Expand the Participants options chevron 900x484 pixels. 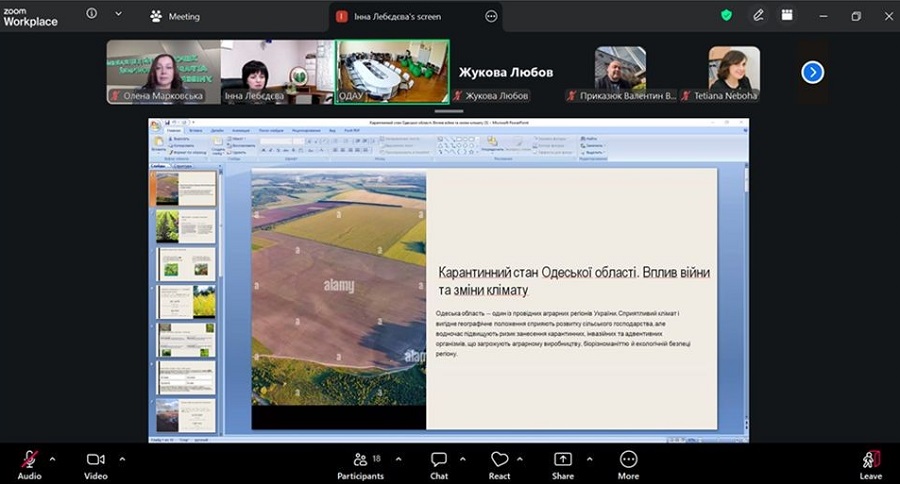point(398,459)
